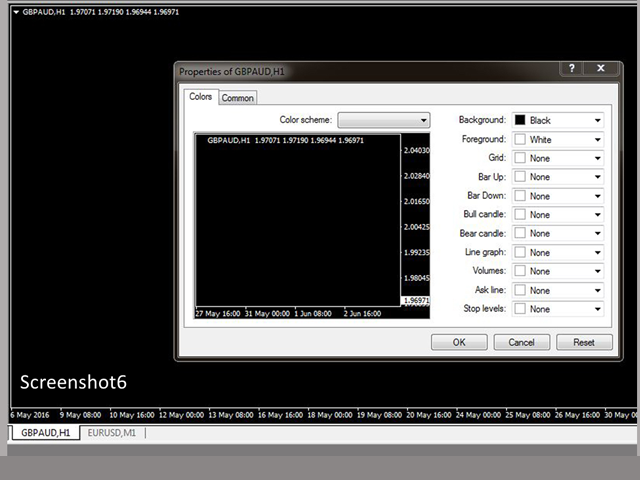Click the help question mark button
The height and width of the screenshot is (480, 640).
[572, 69]
